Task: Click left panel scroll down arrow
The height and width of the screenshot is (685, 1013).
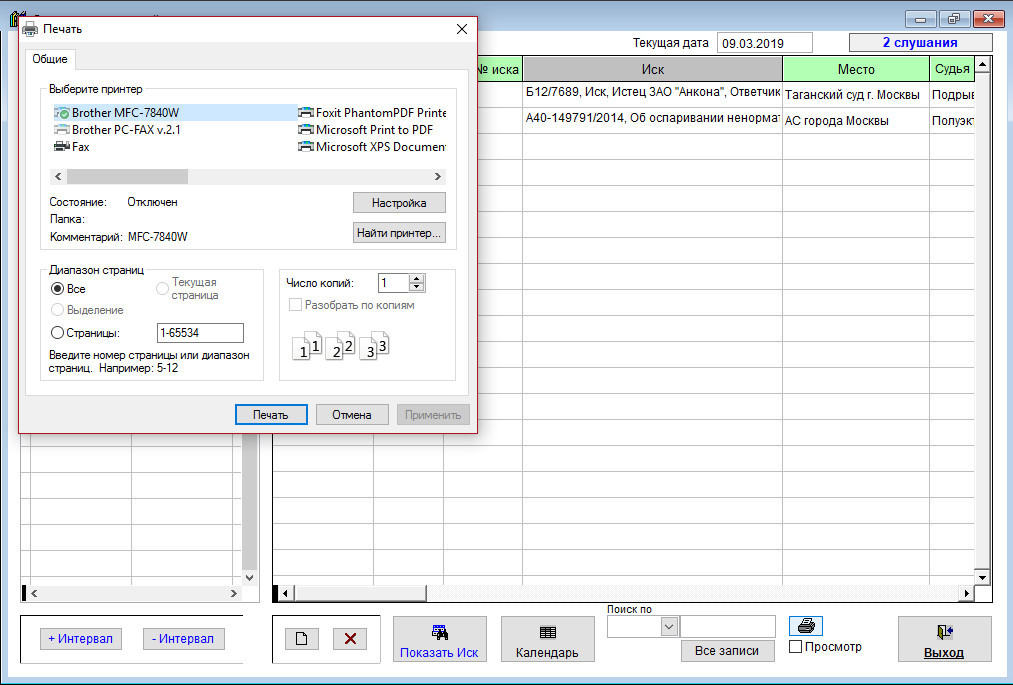Action: click(x=250, y=577)
